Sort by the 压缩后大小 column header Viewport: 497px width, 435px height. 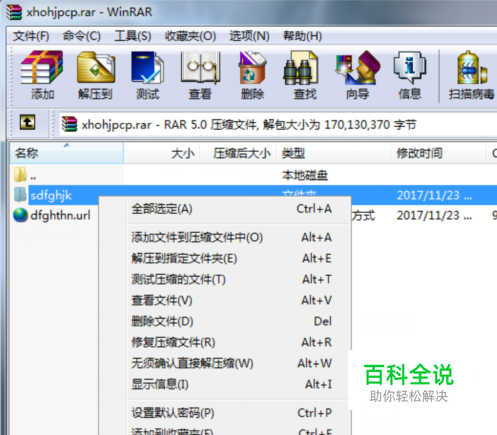click(238, 153)
